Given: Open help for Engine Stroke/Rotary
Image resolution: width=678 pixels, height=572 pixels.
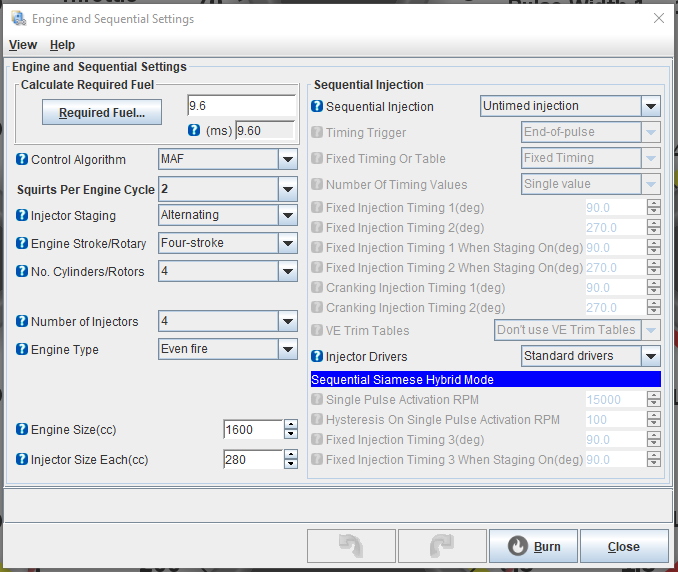Looking at the screenshot, I should (x=22, y=243).
